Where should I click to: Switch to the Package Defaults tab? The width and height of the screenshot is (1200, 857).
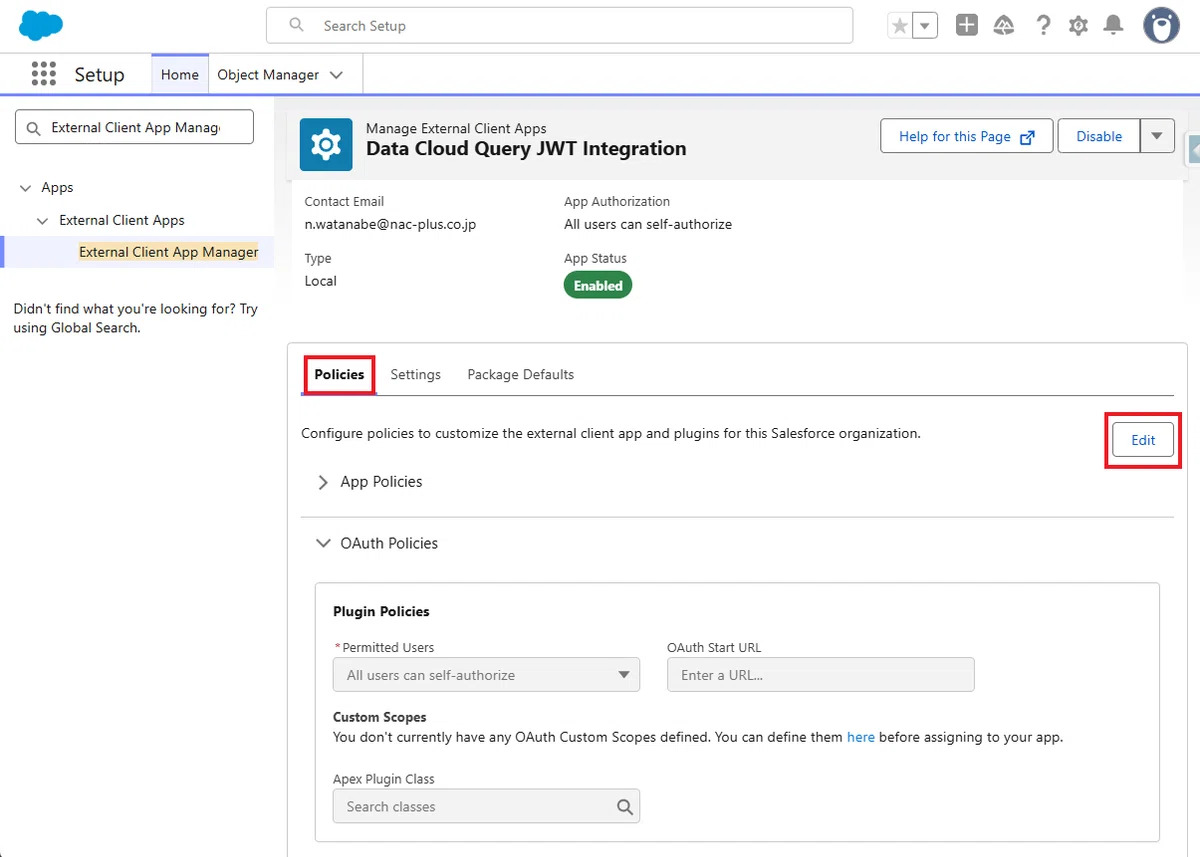(x=521, y=374)
